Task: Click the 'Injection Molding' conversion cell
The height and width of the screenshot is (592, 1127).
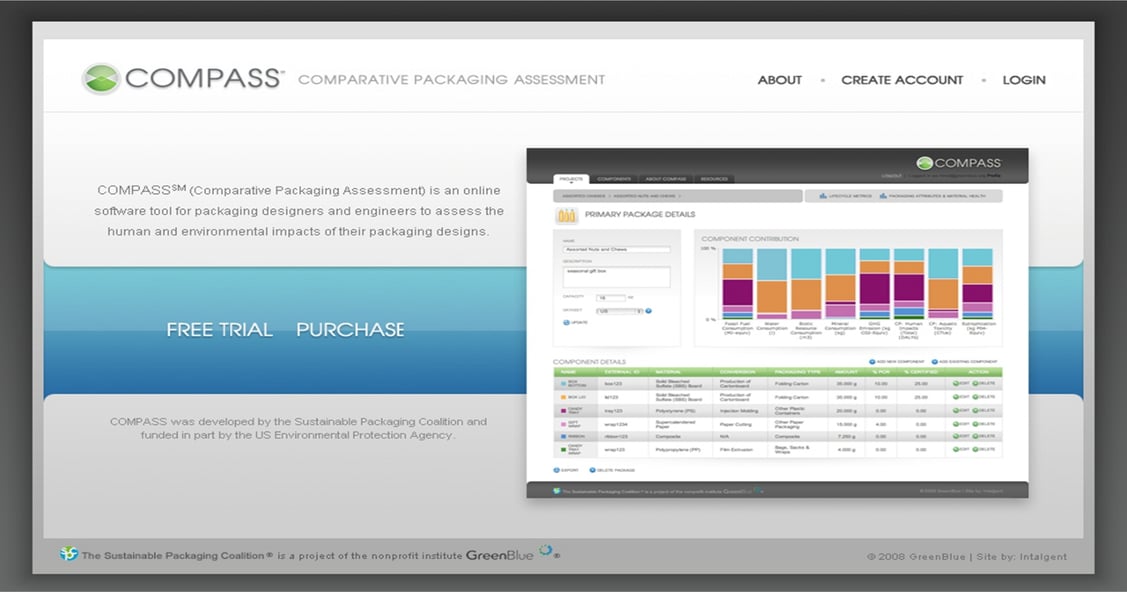Action: [x=739, y=411]
